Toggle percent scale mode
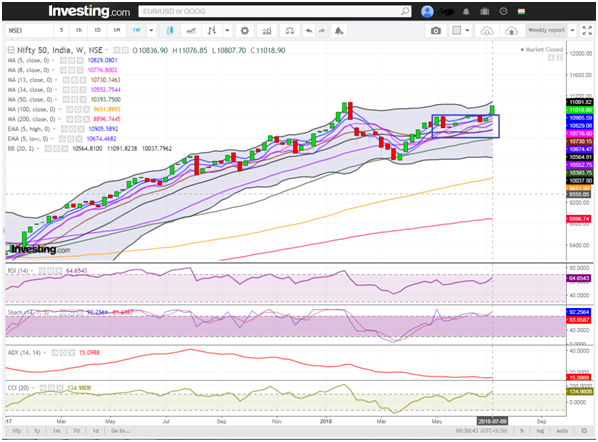Viewport: 598px width, 442px height. (x=522, y=431)
